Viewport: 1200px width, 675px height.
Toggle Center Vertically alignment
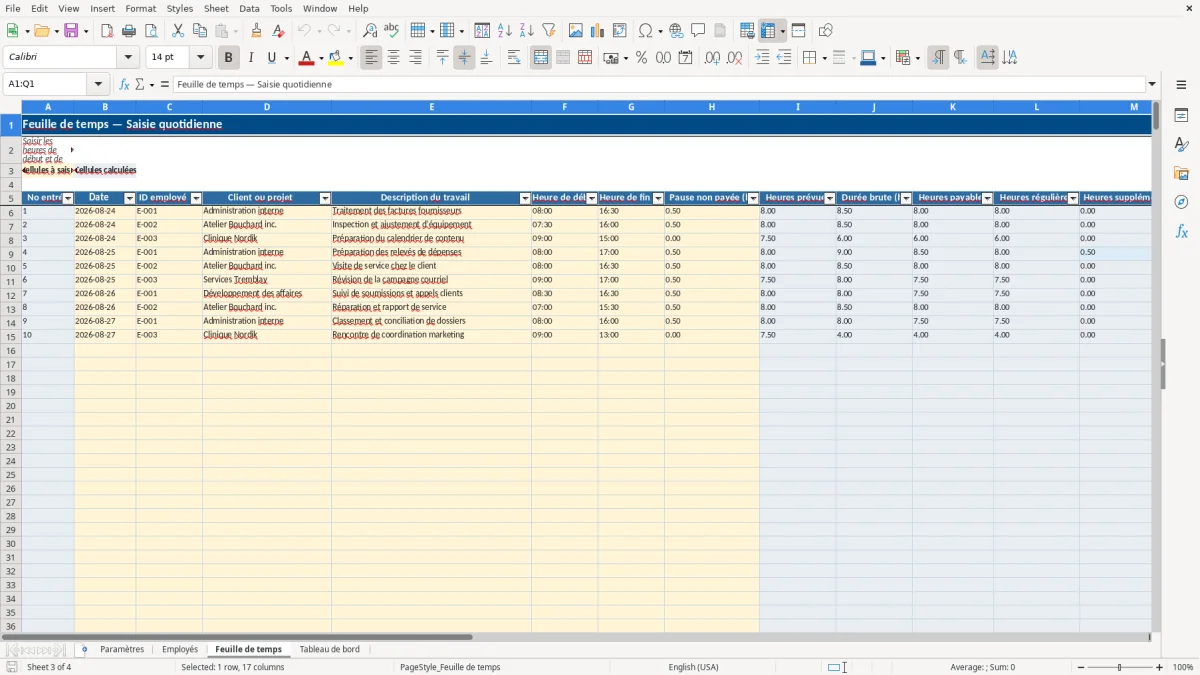pyautogui.click(x=464, y=58)
